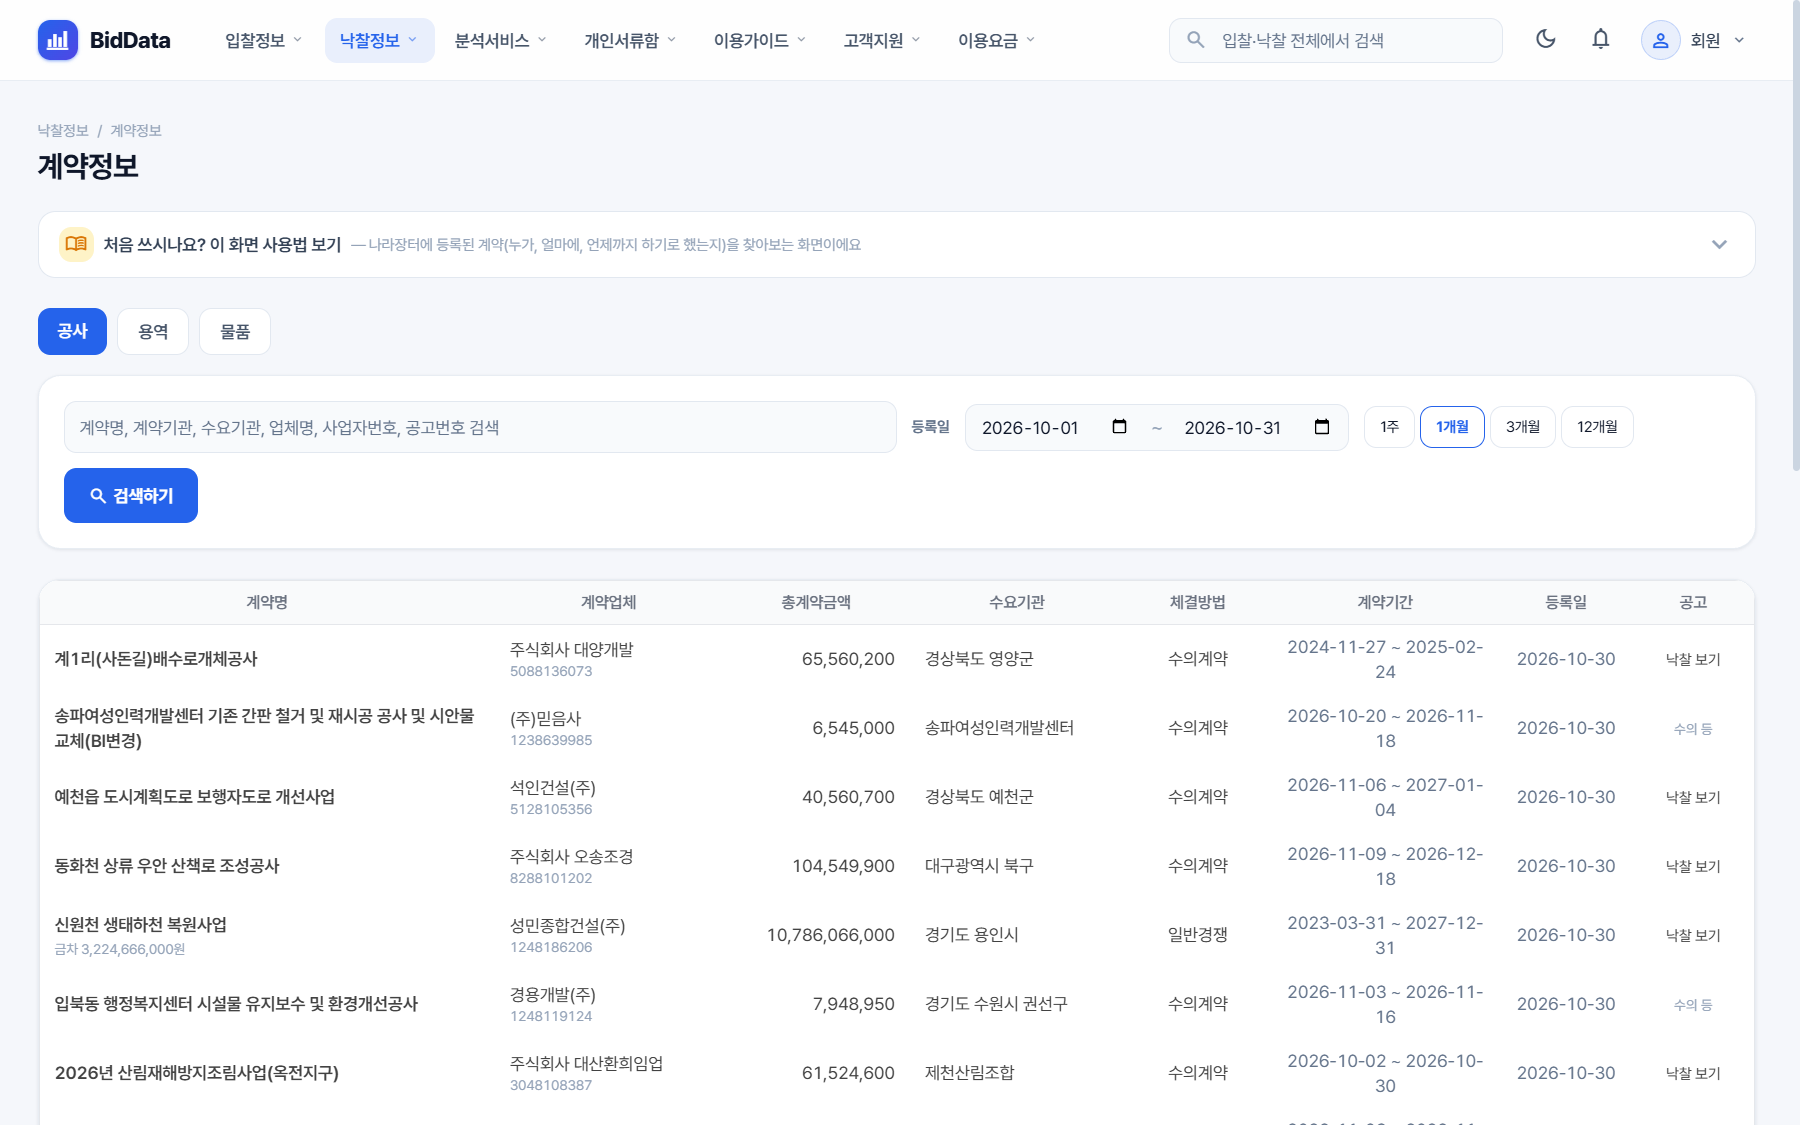
Task: Click the book guide icon
Action: click(76, 244)
